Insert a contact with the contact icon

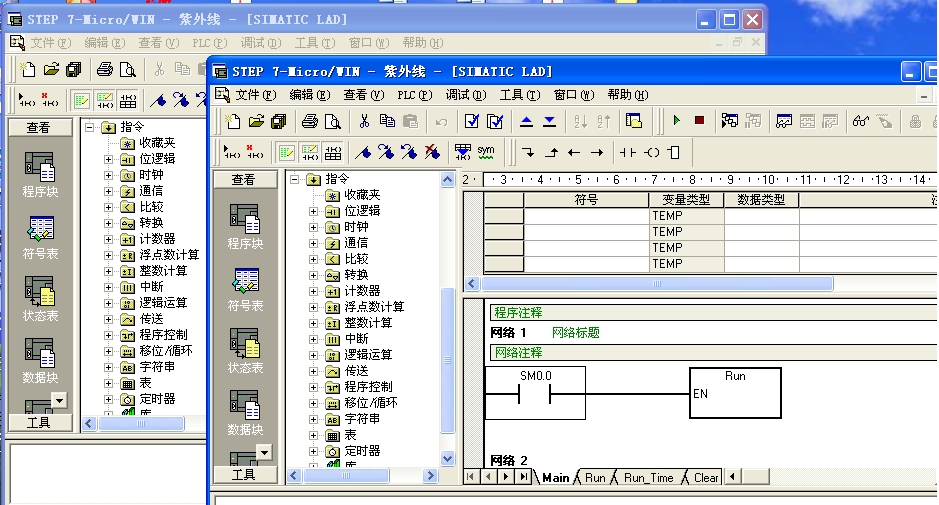(x=628, y=153)
